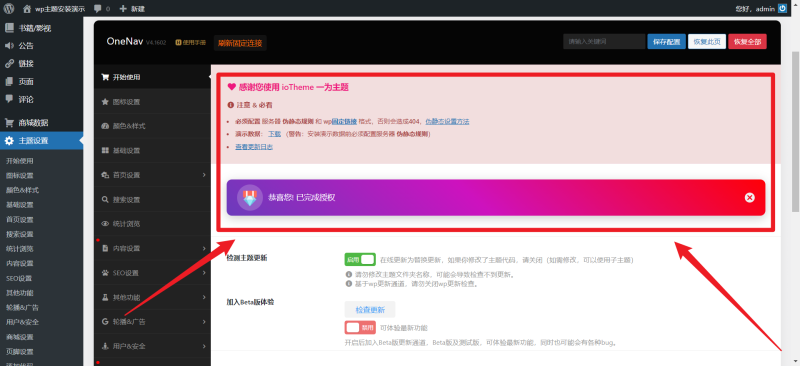
Task: Open 用户&安全 in WP submenu
Action: click(22, 322)
